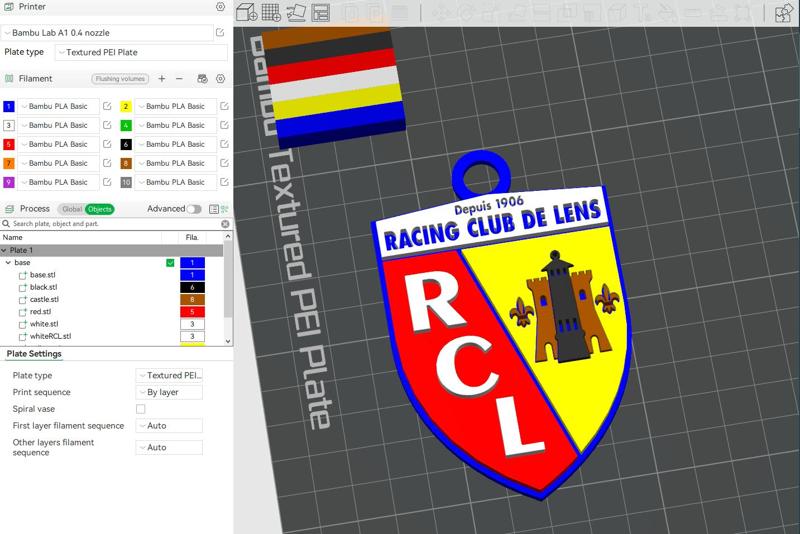800x534 pixels.
Task: Click the Add object cube icon
Action: pos(247,12)
